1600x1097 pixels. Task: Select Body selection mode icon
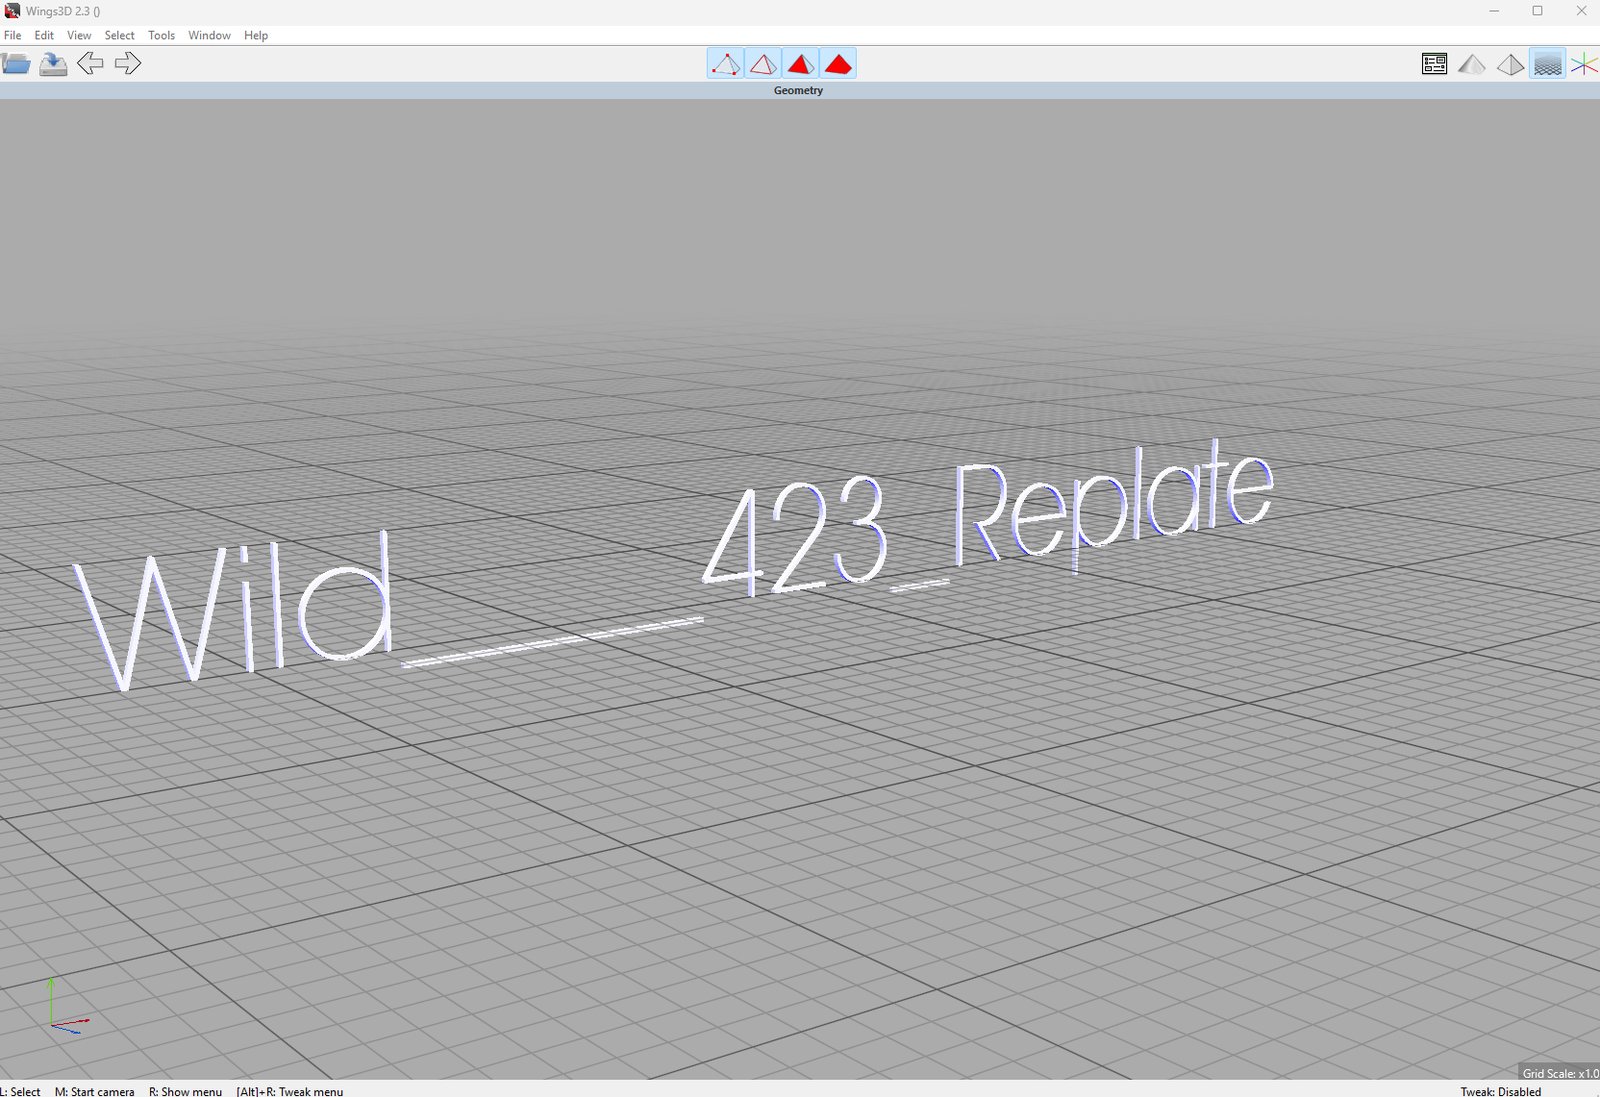[838, 64]
